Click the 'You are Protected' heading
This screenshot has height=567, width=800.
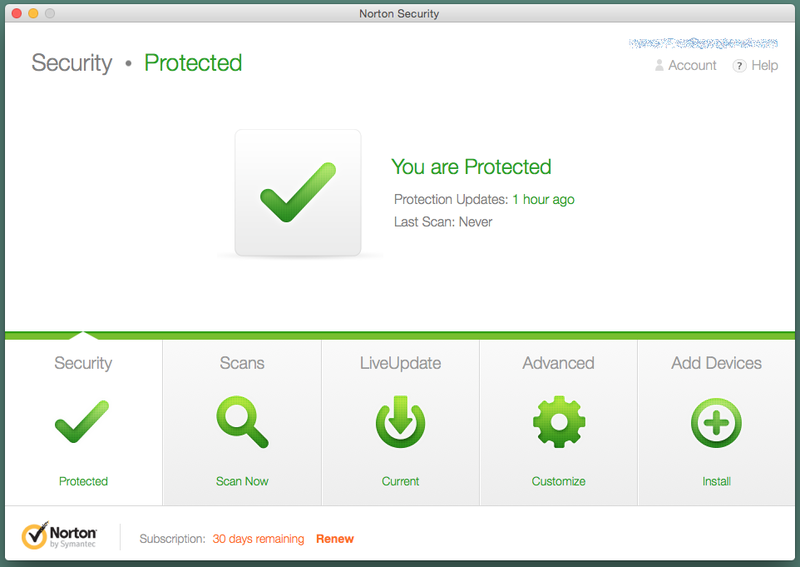(471, 167)
